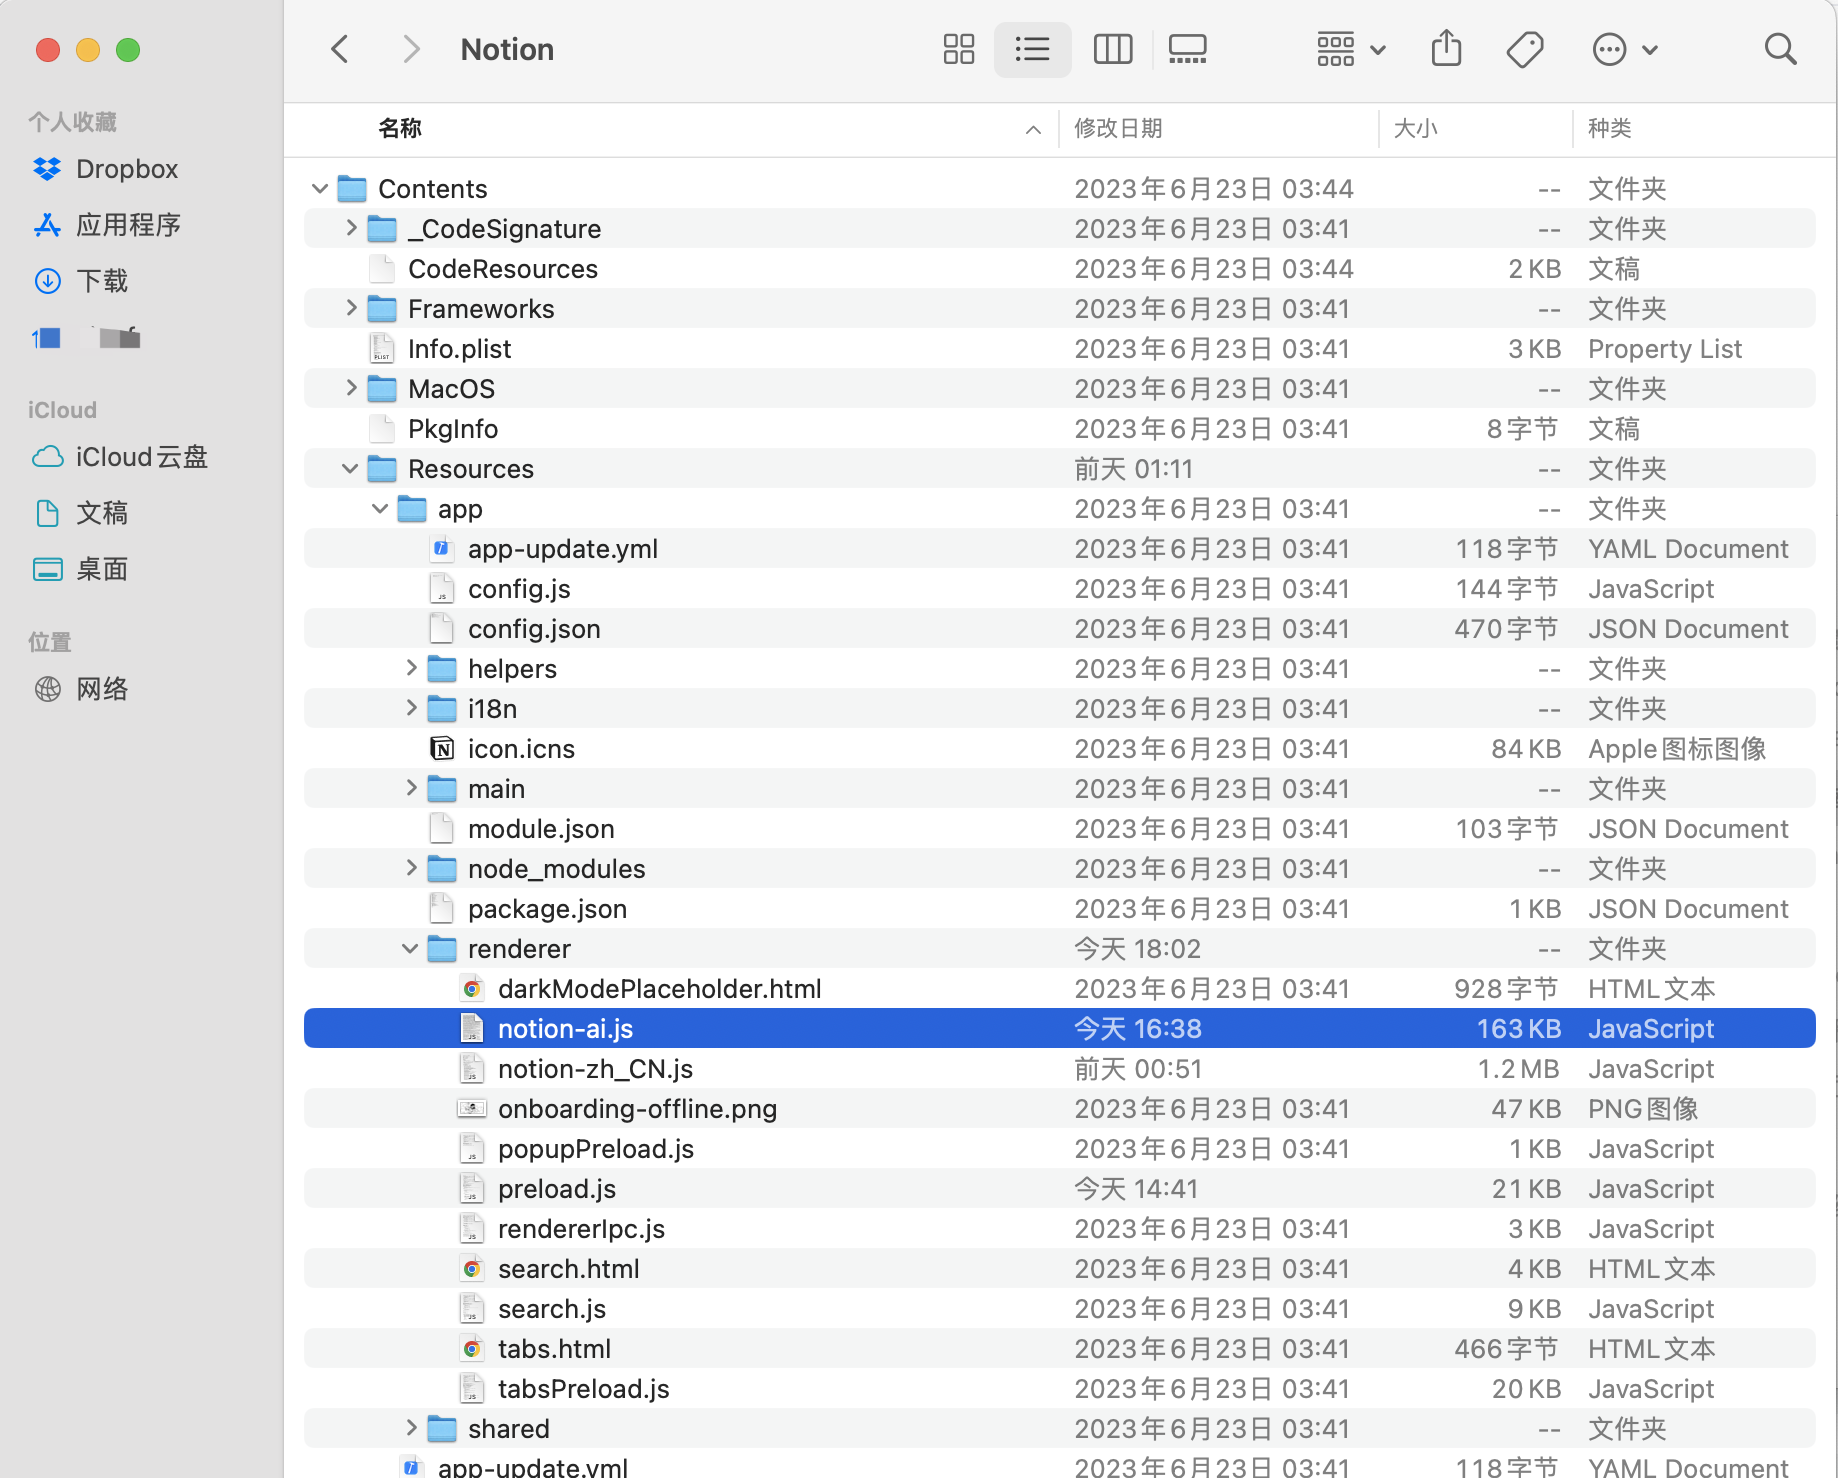Screen dimensions: 1838x1478
Task: Collapse the renderer folder
Action: click(x=410, y=948)
